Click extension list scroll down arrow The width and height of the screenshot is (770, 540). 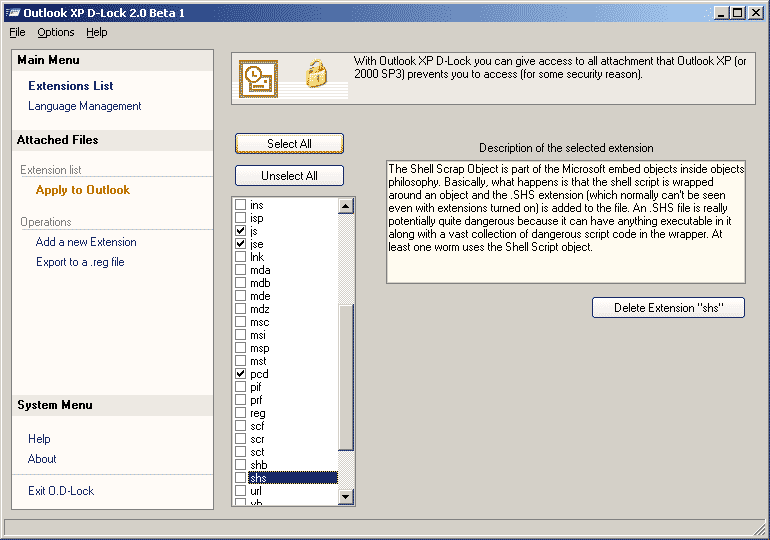pyautogui.click(x=346, y=497)
